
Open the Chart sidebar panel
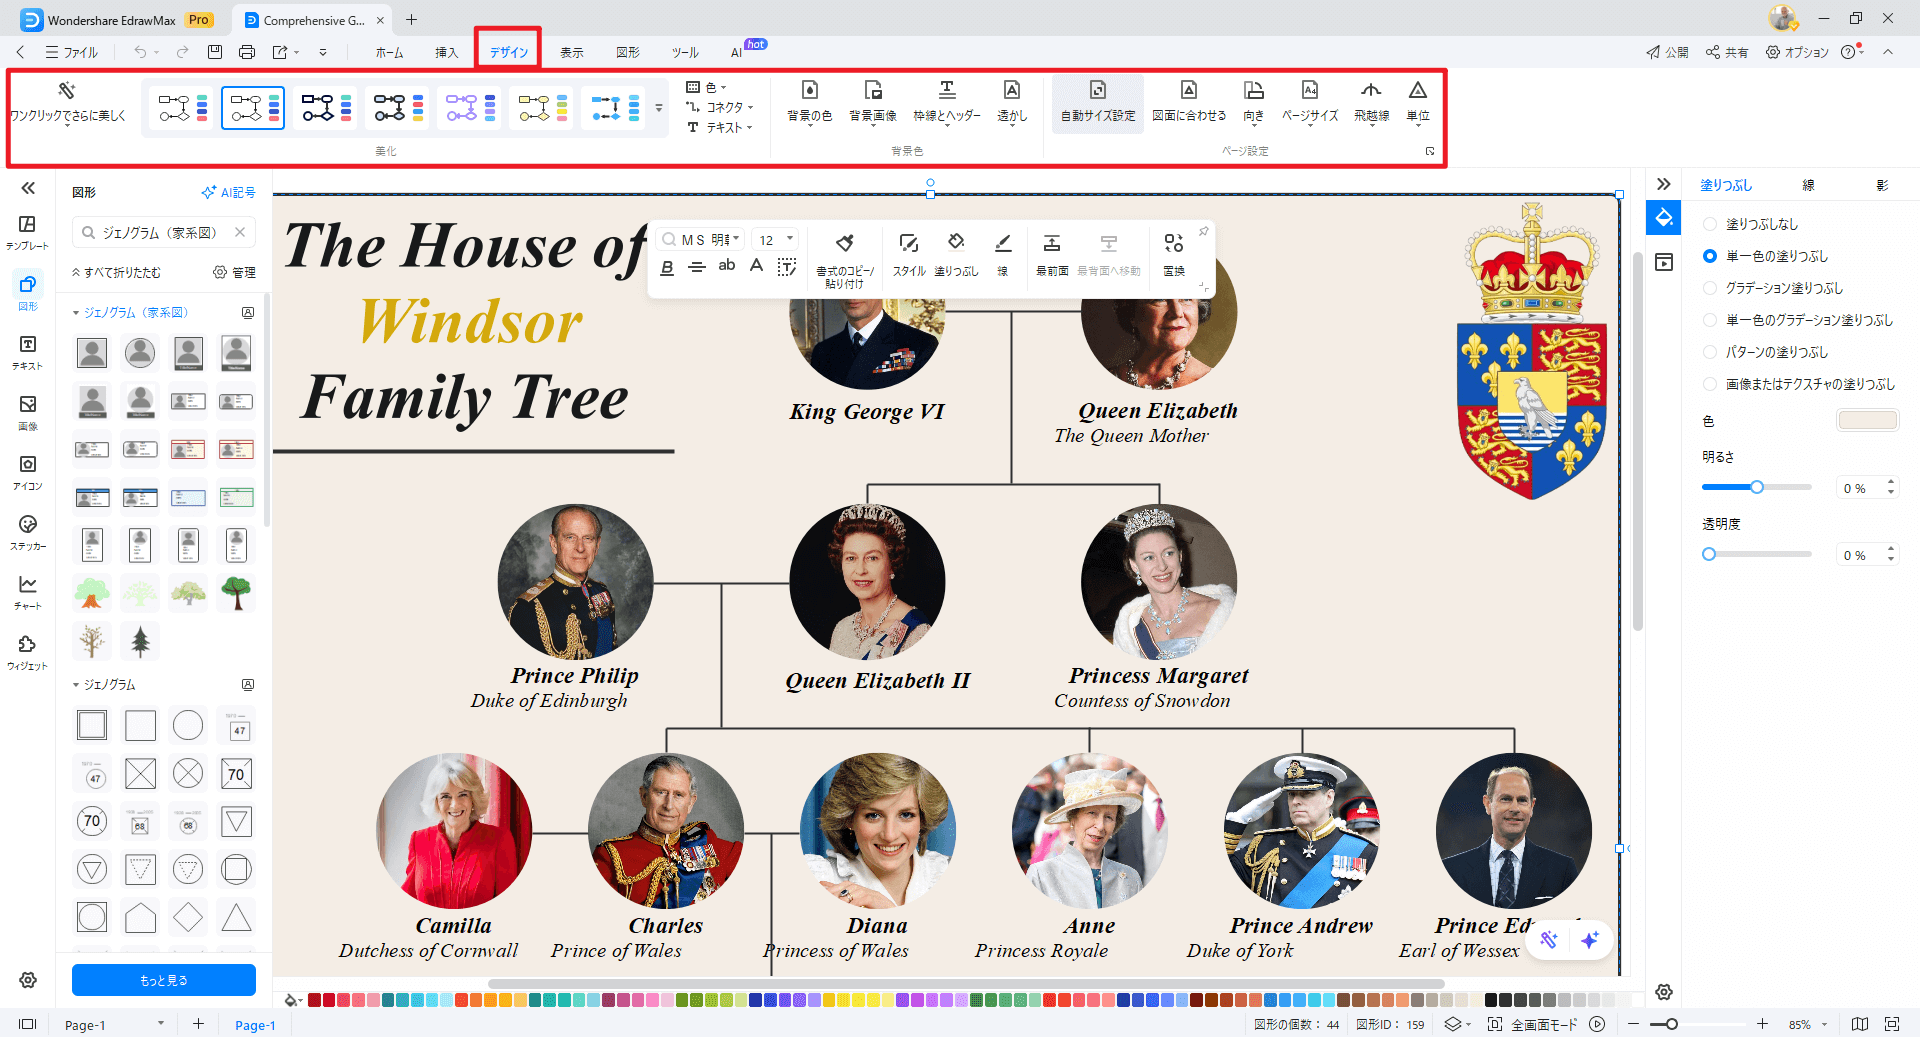pos(28,592)
